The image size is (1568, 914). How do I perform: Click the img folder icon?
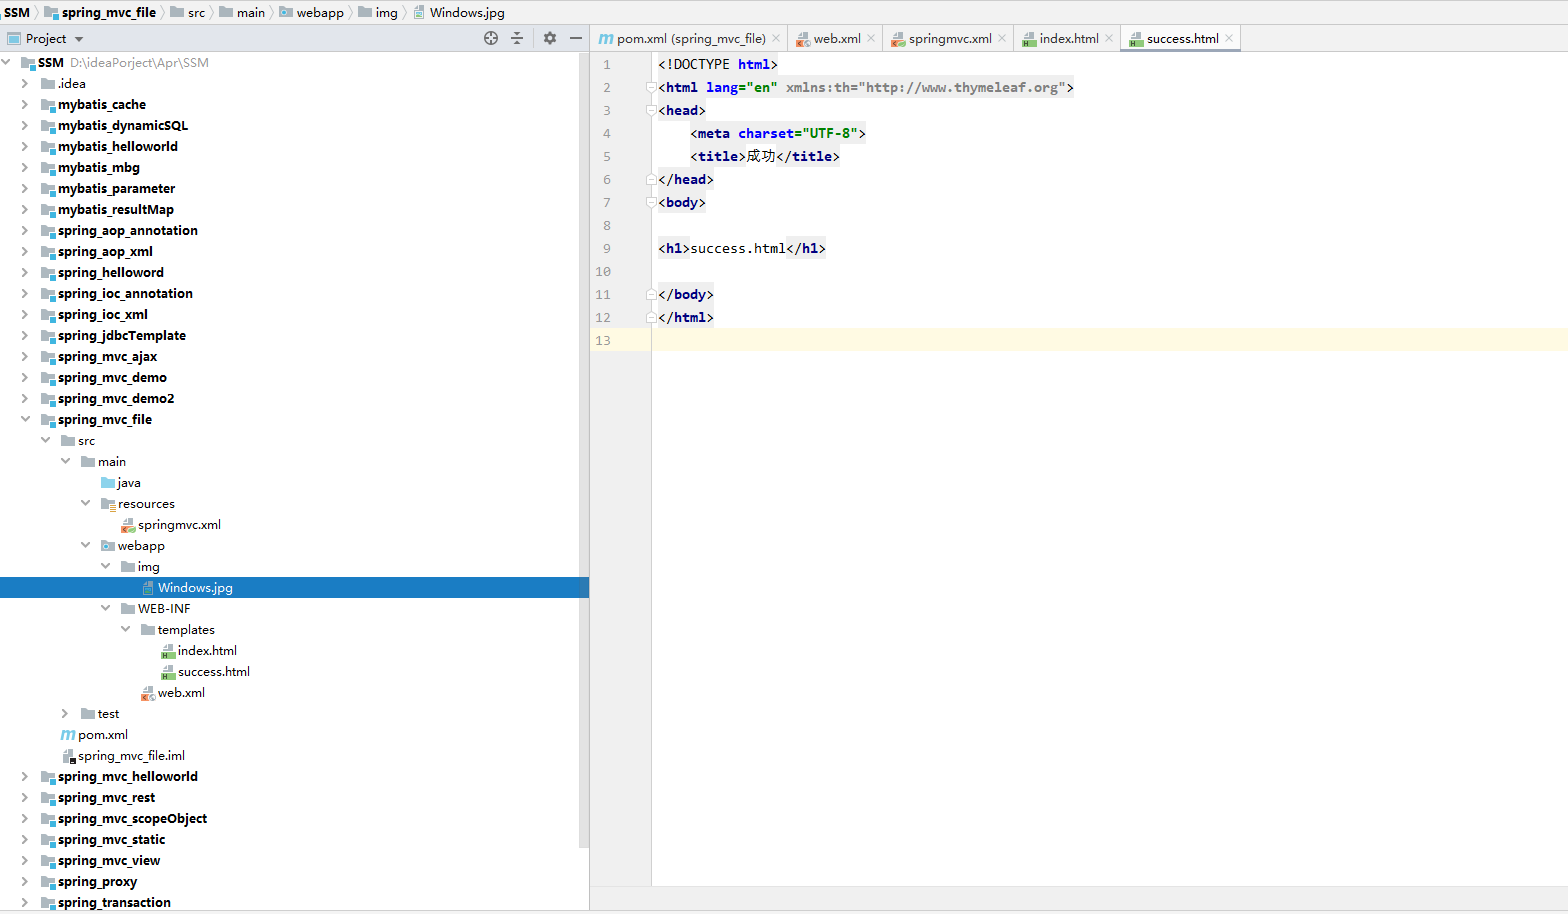(128, 567)
